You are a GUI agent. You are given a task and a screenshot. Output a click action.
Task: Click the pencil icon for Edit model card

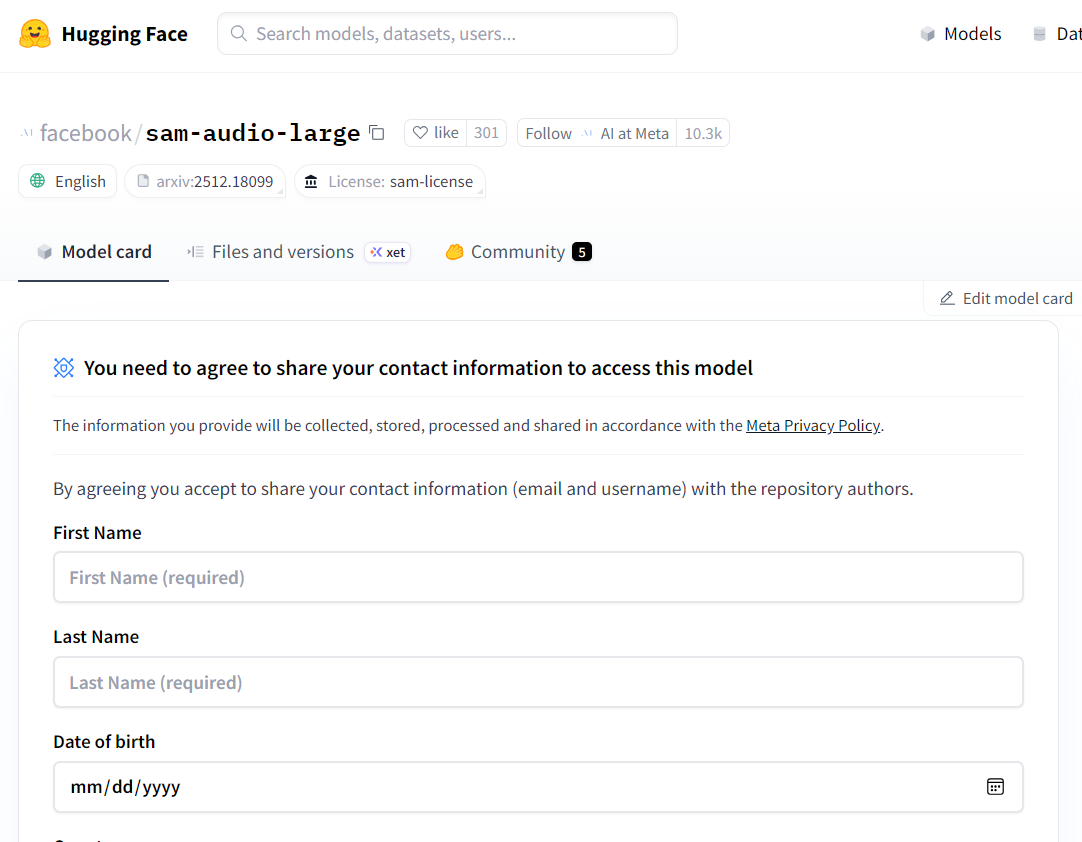click(946, 298)
